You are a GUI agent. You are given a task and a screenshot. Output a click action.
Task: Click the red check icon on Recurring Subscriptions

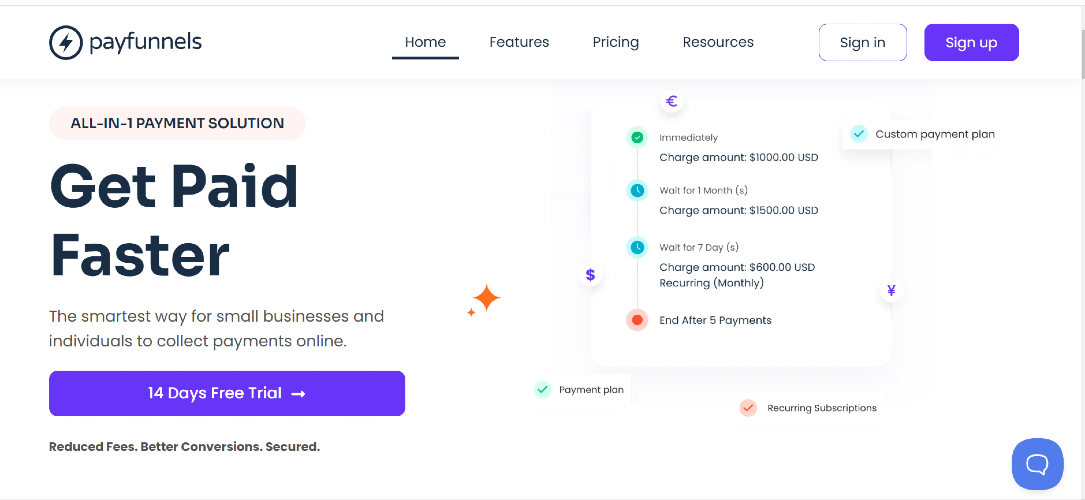click(748, 408)
